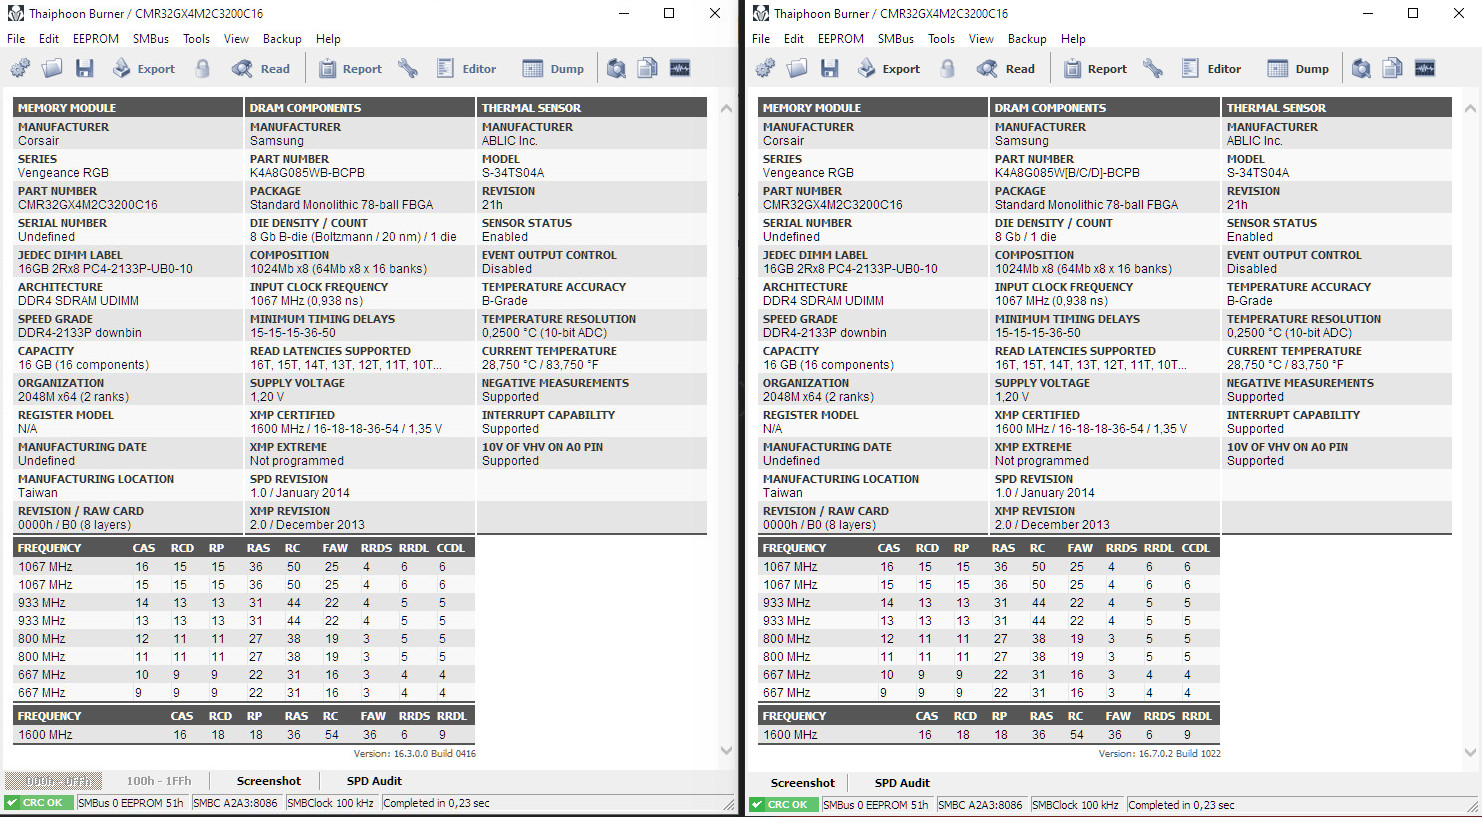Click part number 'K4A8G085W[B/C/D]-BCPB' in right window
Viewport: 1482px width, 817px height.
1067,173
